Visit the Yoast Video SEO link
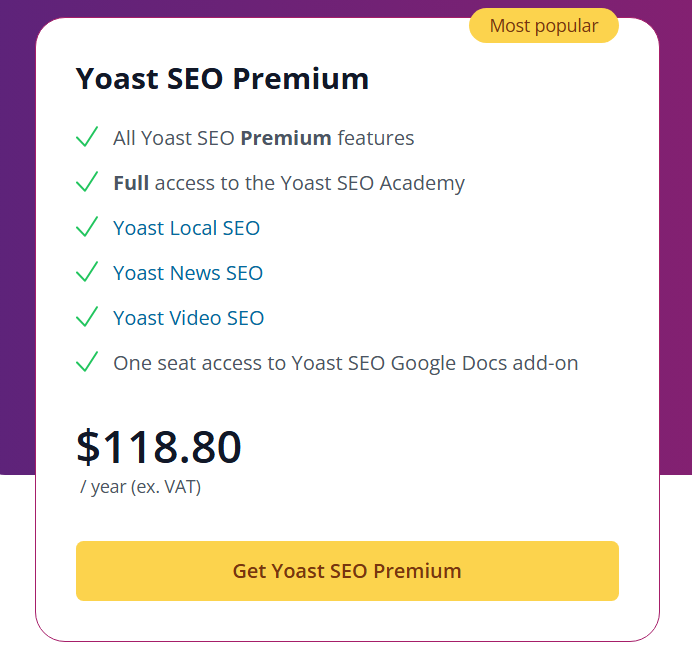The image size is (692, 652). coord(188,318)
